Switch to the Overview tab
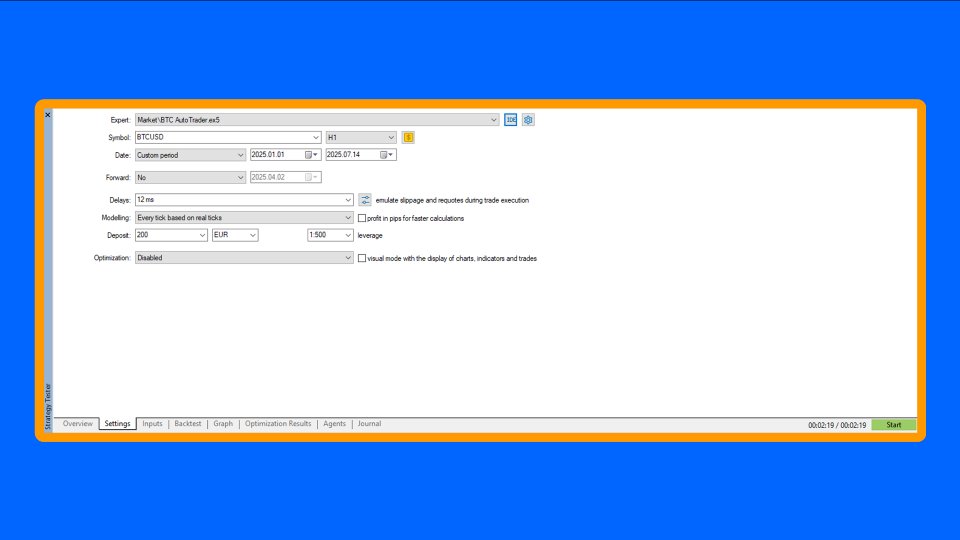Image resolution: width=960 pixels, height=540 pixels. coord(78,424)
